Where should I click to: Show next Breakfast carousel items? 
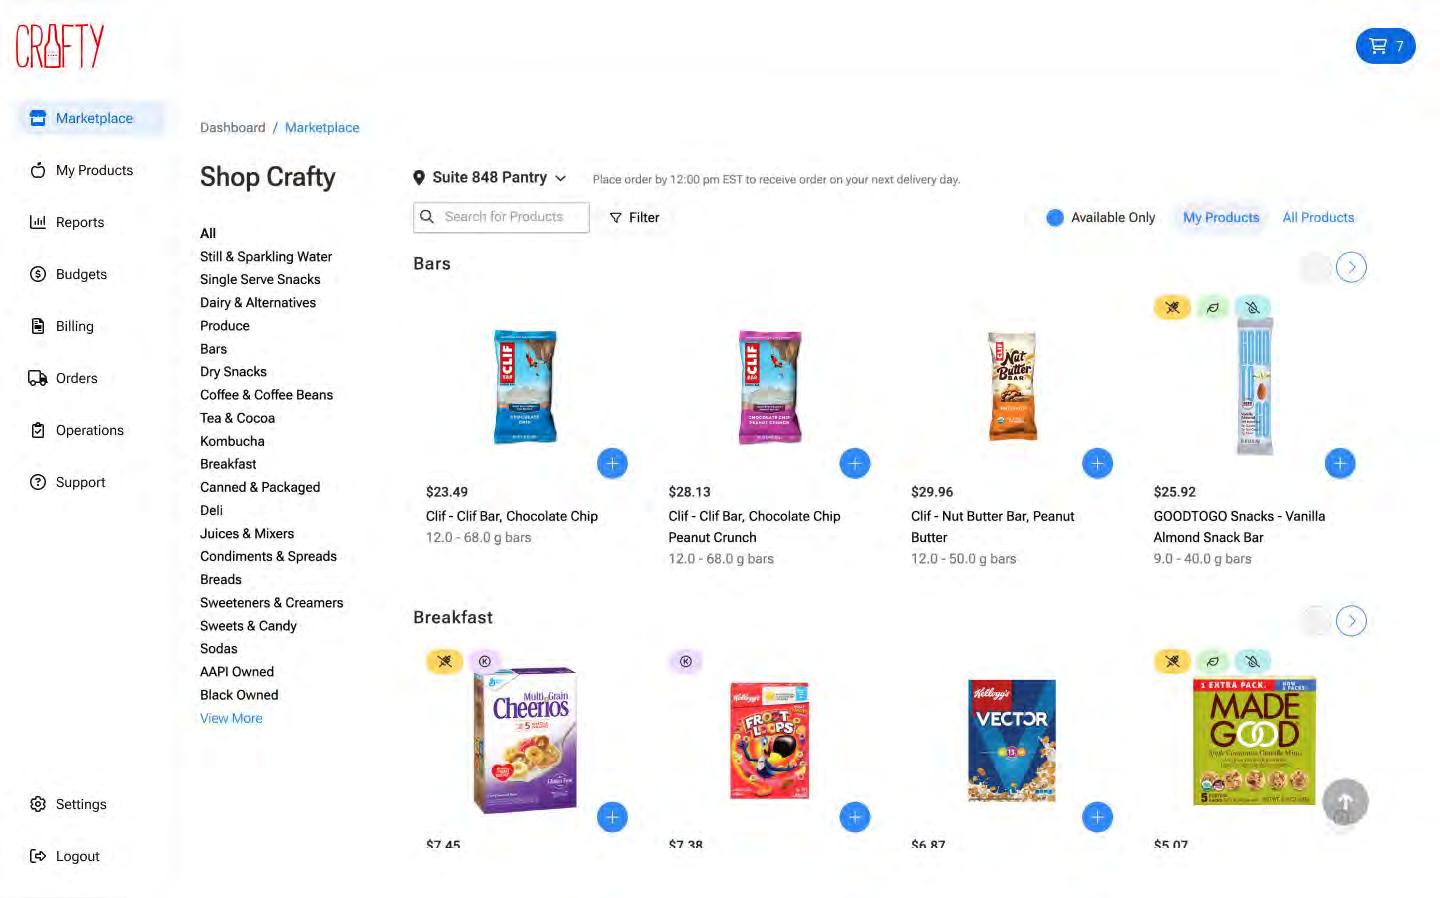(1351, 621)
